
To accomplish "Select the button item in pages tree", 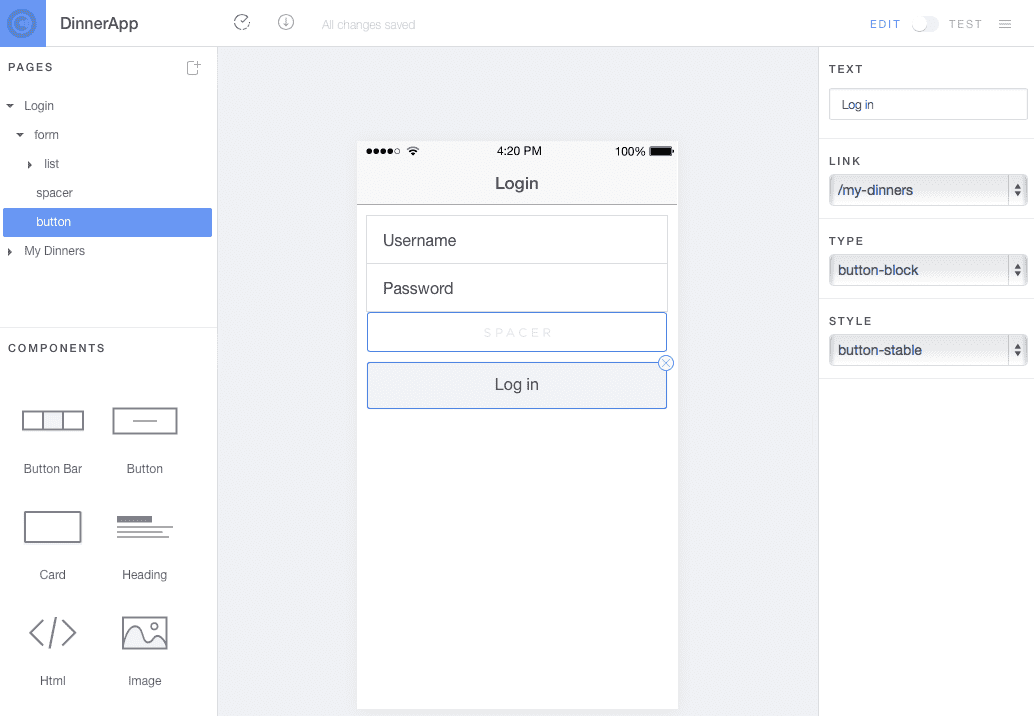I will 107,222.
